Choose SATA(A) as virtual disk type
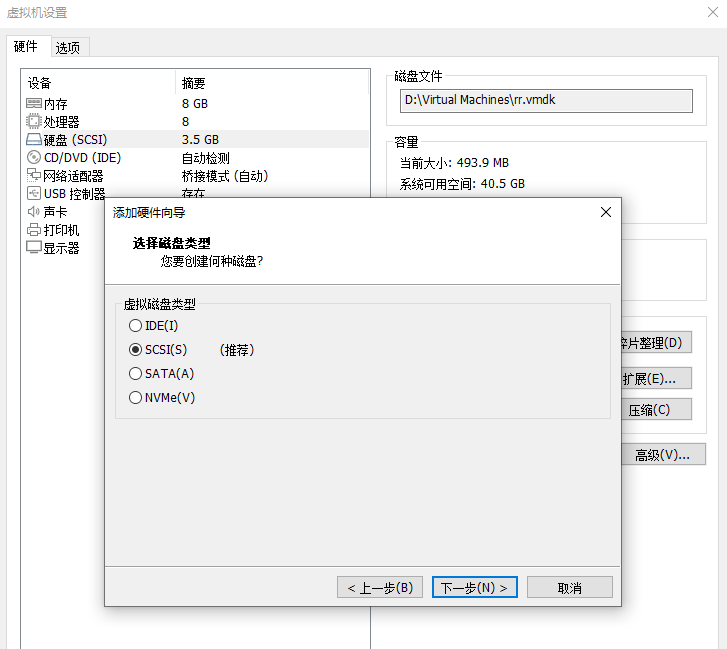 coord(136,374)
